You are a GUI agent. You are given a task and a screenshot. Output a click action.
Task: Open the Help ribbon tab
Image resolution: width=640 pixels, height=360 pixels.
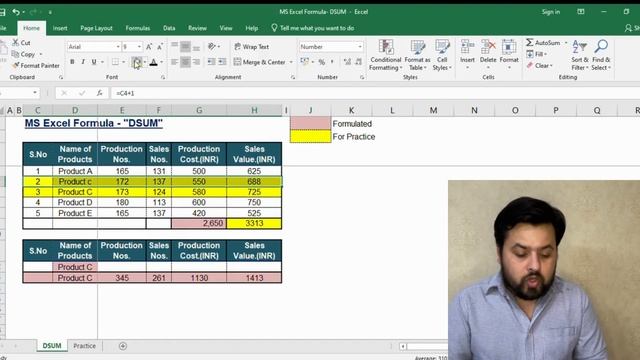[251, 28]
